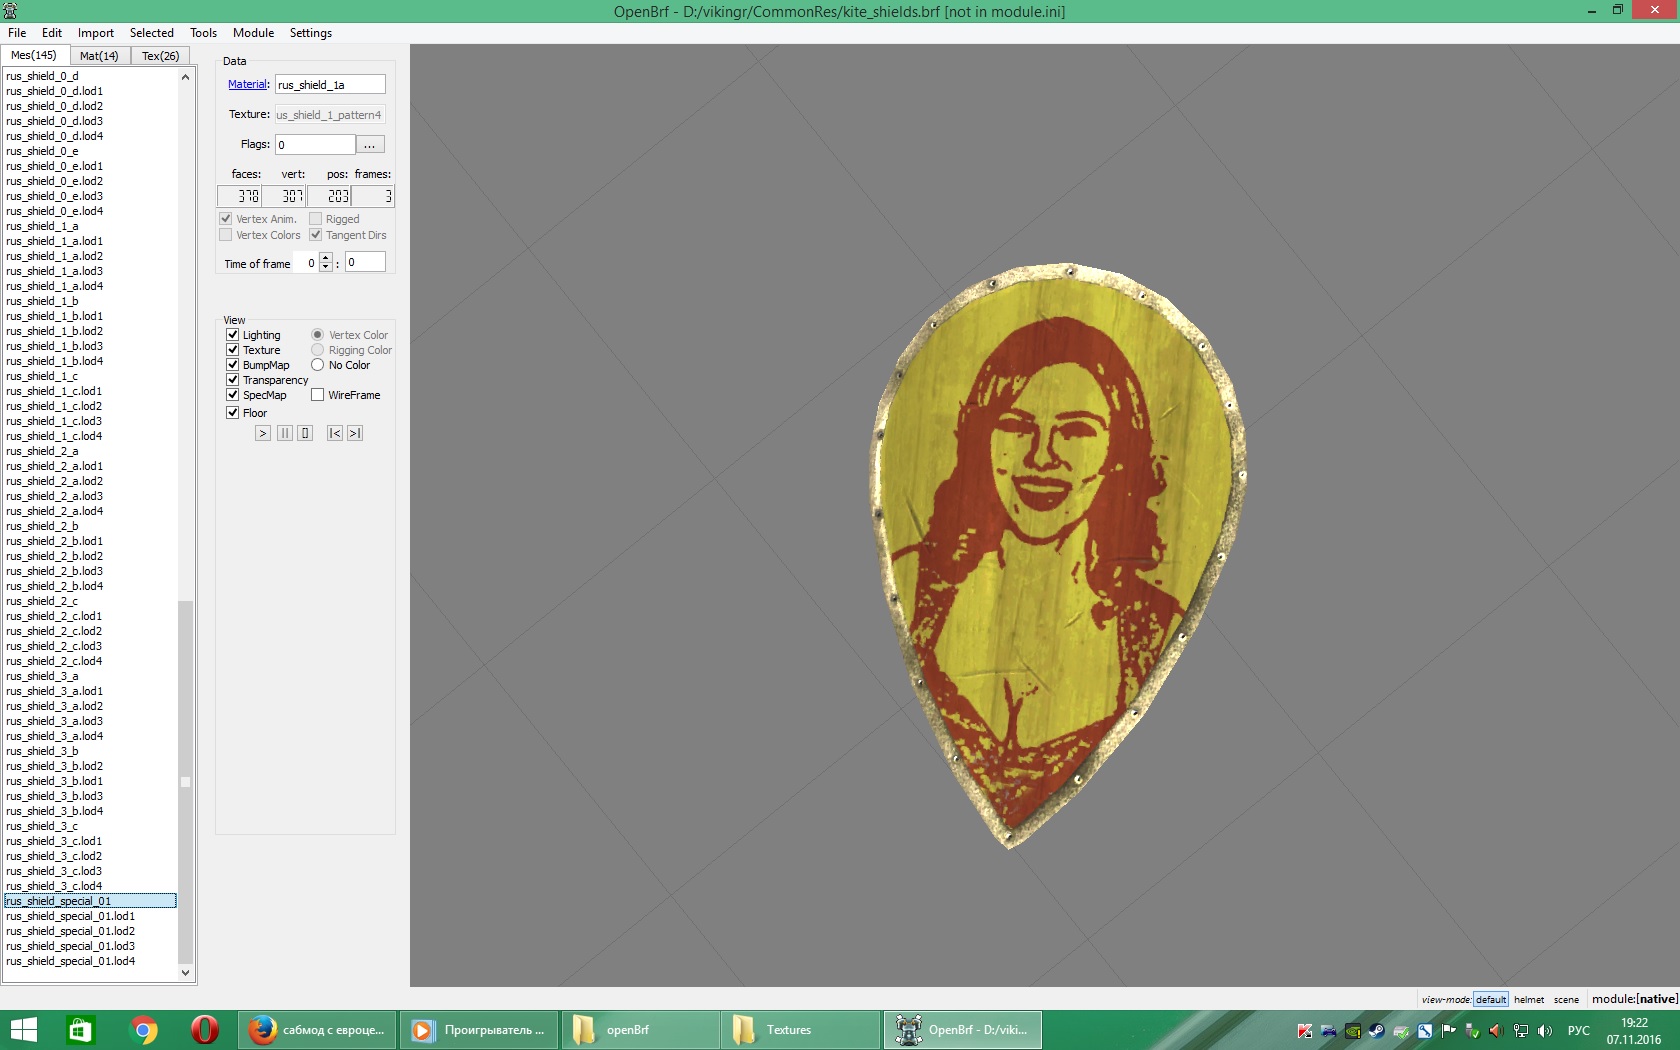The image size is (1680, 1050).
Task: Launch Google Chrome from the taskbar
Action: [143, 1030]
